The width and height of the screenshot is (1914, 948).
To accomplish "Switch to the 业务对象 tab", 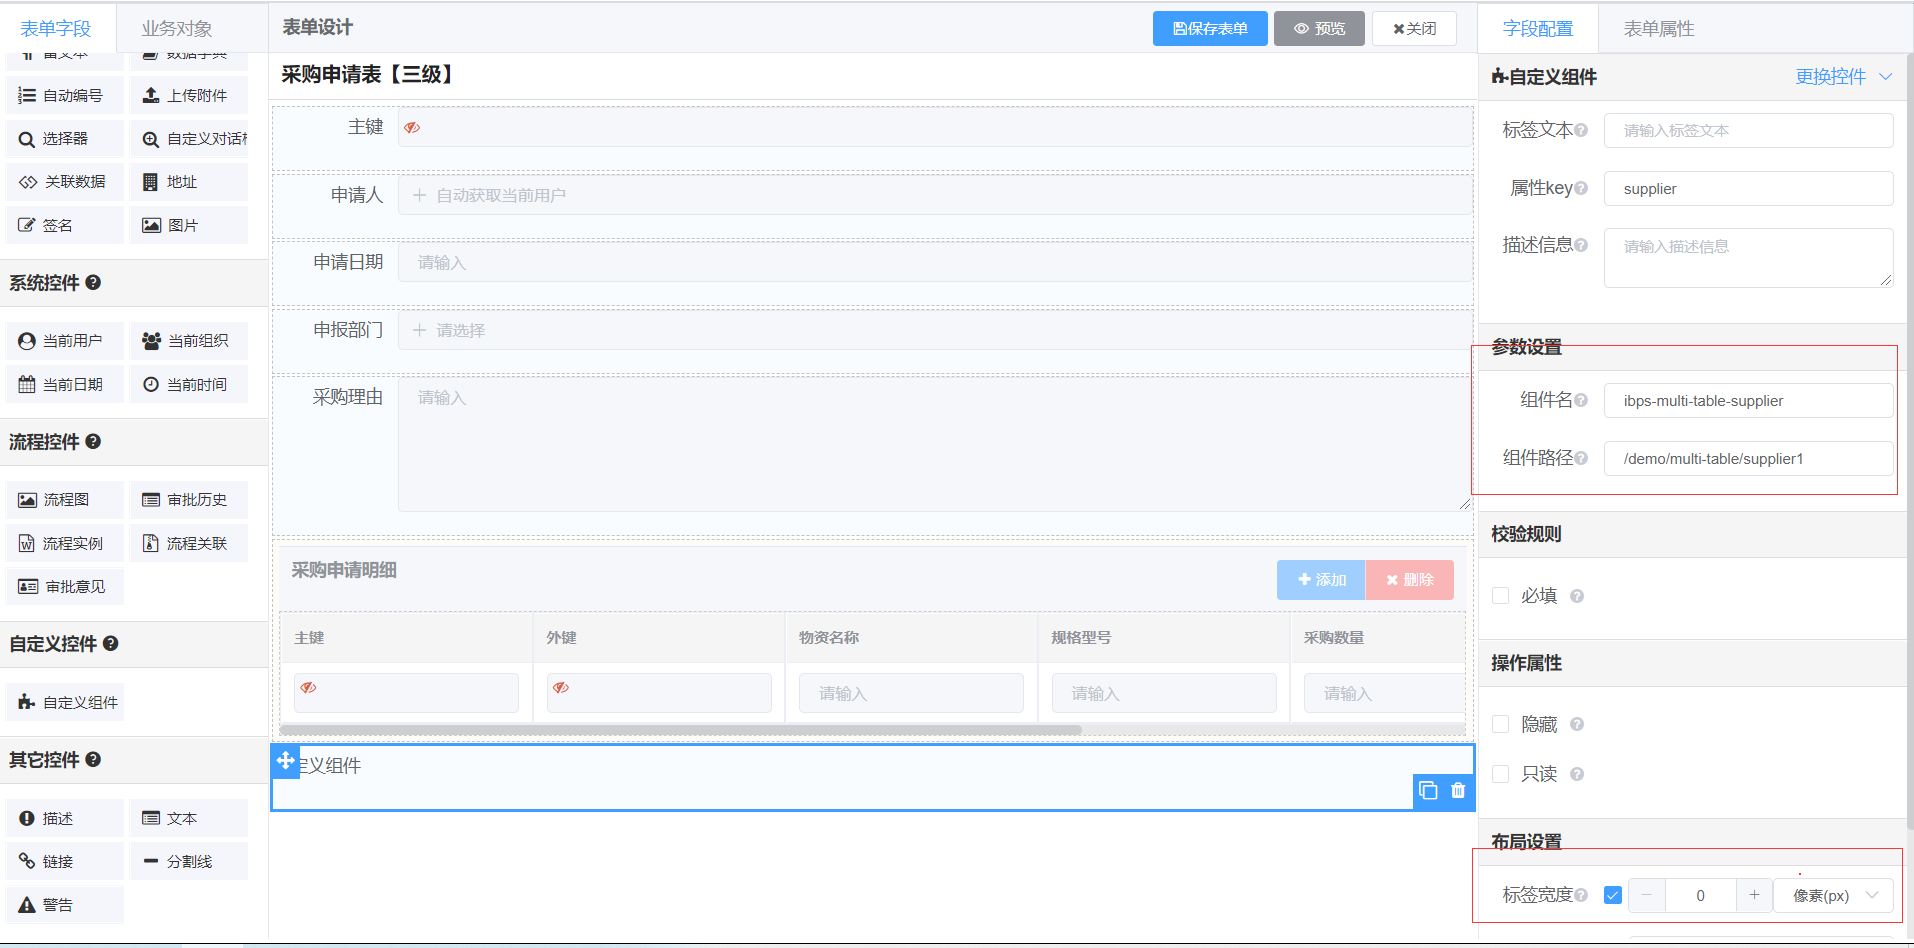I will click(176, 29).
